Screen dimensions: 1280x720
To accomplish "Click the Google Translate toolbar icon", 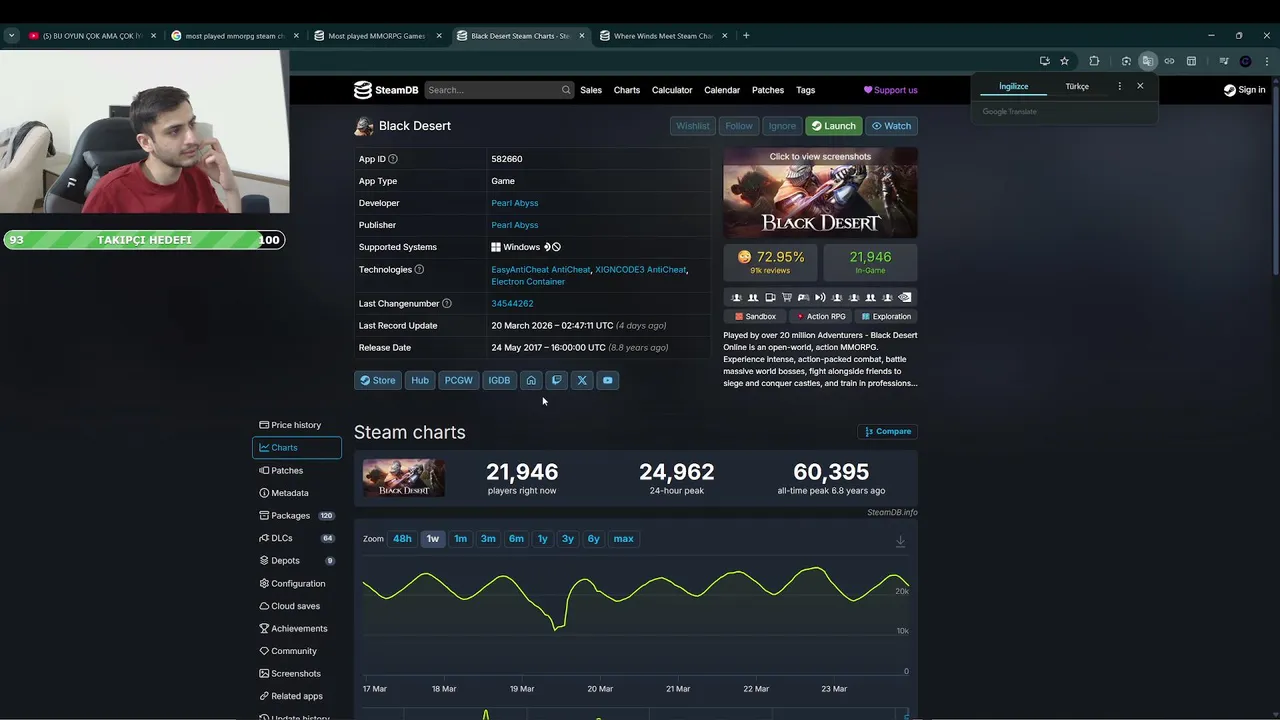I will 1147,61.
